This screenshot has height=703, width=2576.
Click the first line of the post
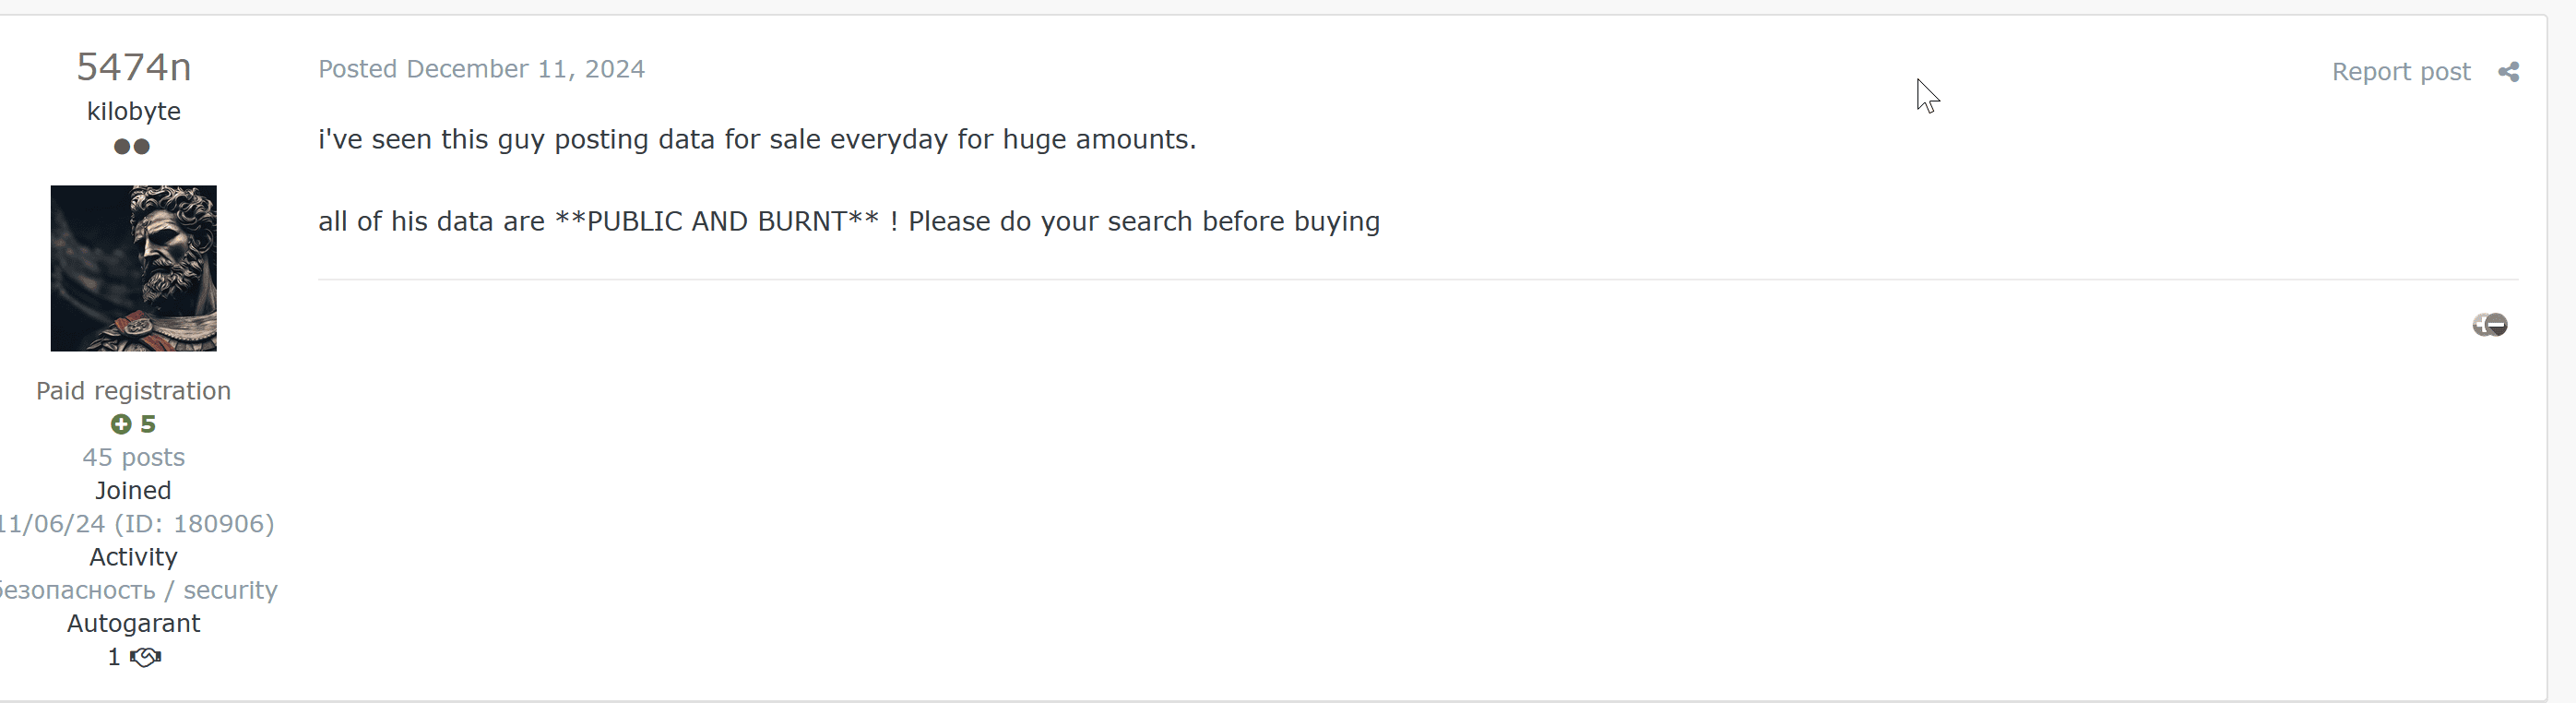[x=757, y=139]
